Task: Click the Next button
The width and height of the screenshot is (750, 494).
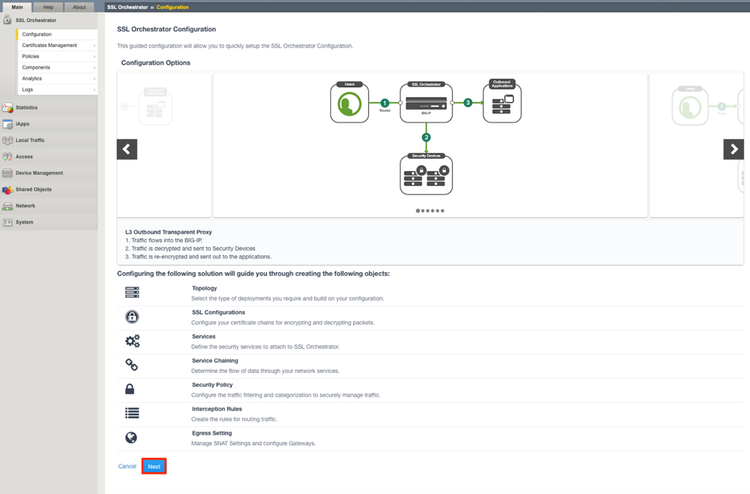Action: point(154,466)
